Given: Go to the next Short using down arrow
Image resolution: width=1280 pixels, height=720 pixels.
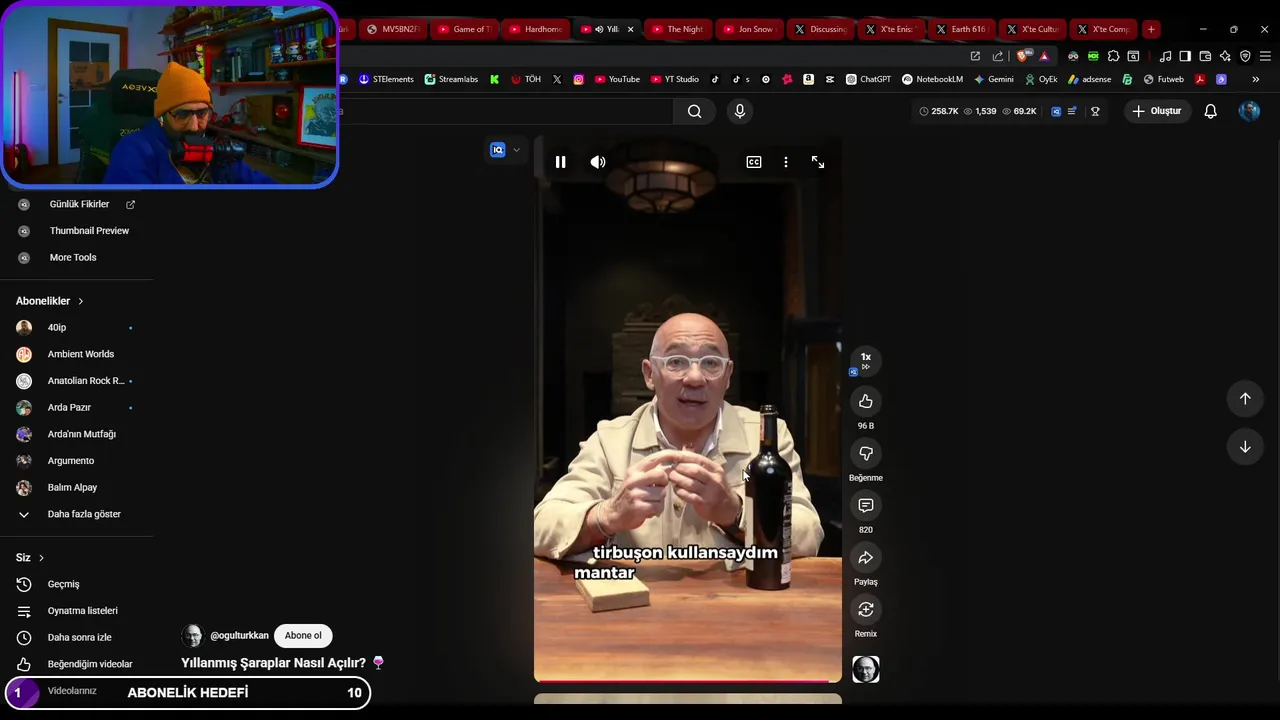Looking at the screenshot, I should (x=1245, y=447).
